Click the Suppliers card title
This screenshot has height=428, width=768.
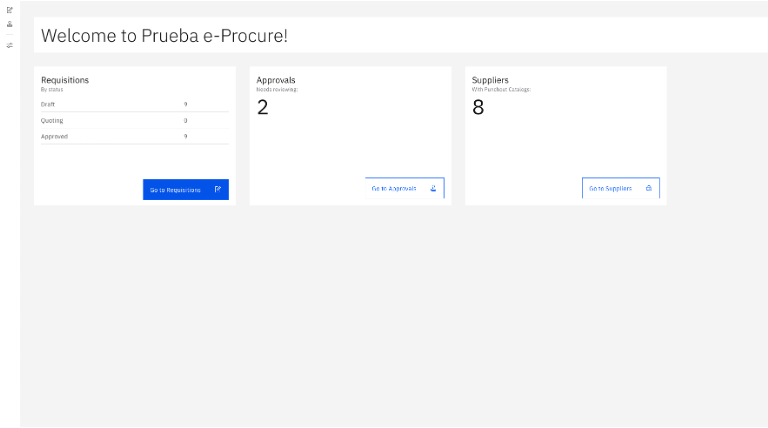click(490, 79)
